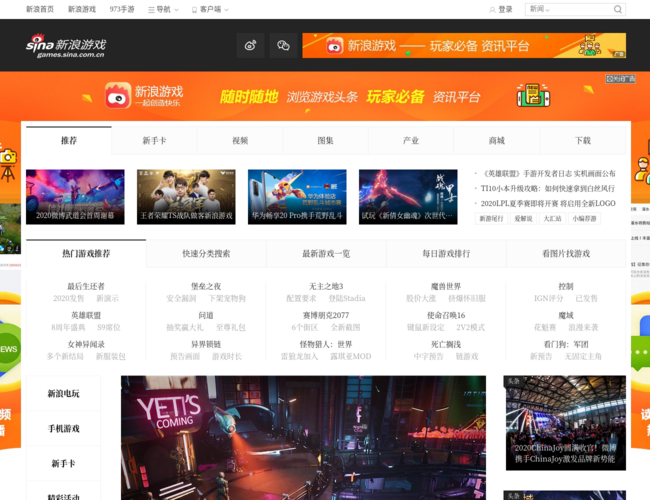This screenshot has width=650, height=500.
Task: Click the header 玩家必备资讯平台 banner ad
Action: (464, 46)
